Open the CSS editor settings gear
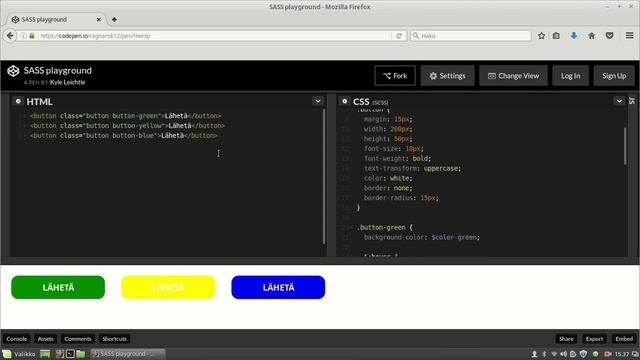This screenshot has width=640, height=360. [x=344, y=101]
